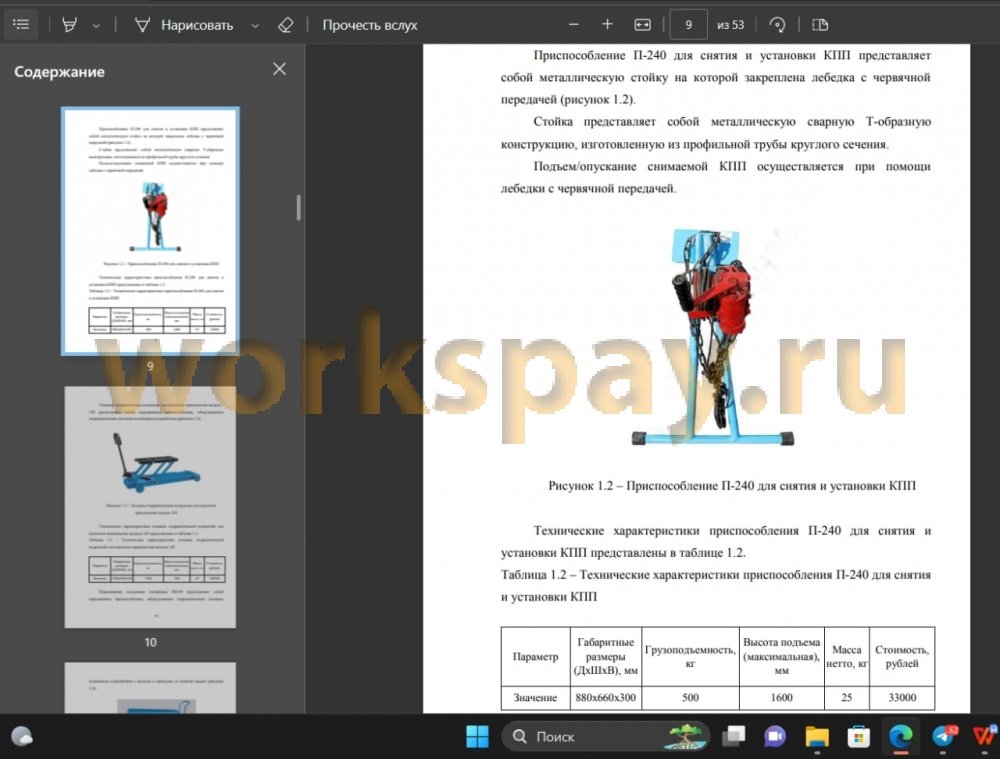Screen dimensions: 1000x759
Task: Open the page 10 thumbnail
Action: 151,507
